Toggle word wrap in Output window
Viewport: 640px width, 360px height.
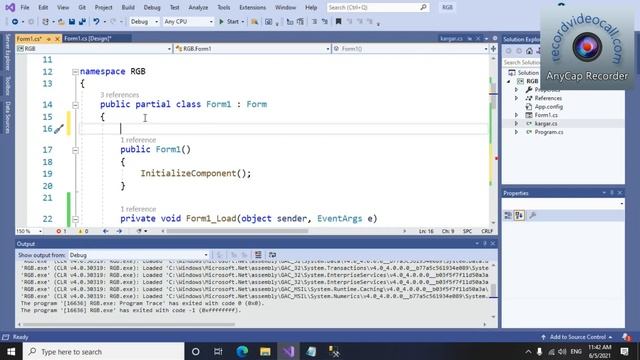[272, 255]
